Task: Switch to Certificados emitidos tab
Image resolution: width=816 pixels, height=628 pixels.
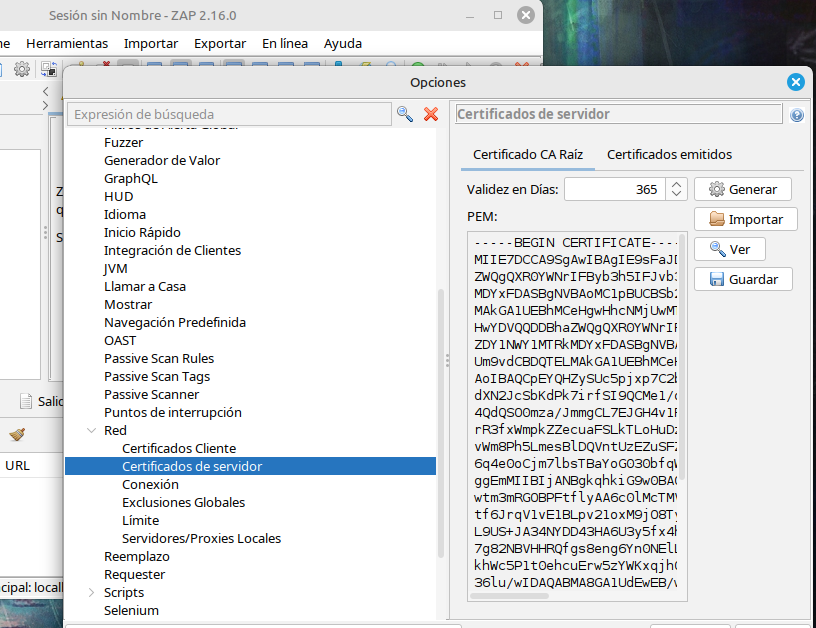Action: coord(669,155)
